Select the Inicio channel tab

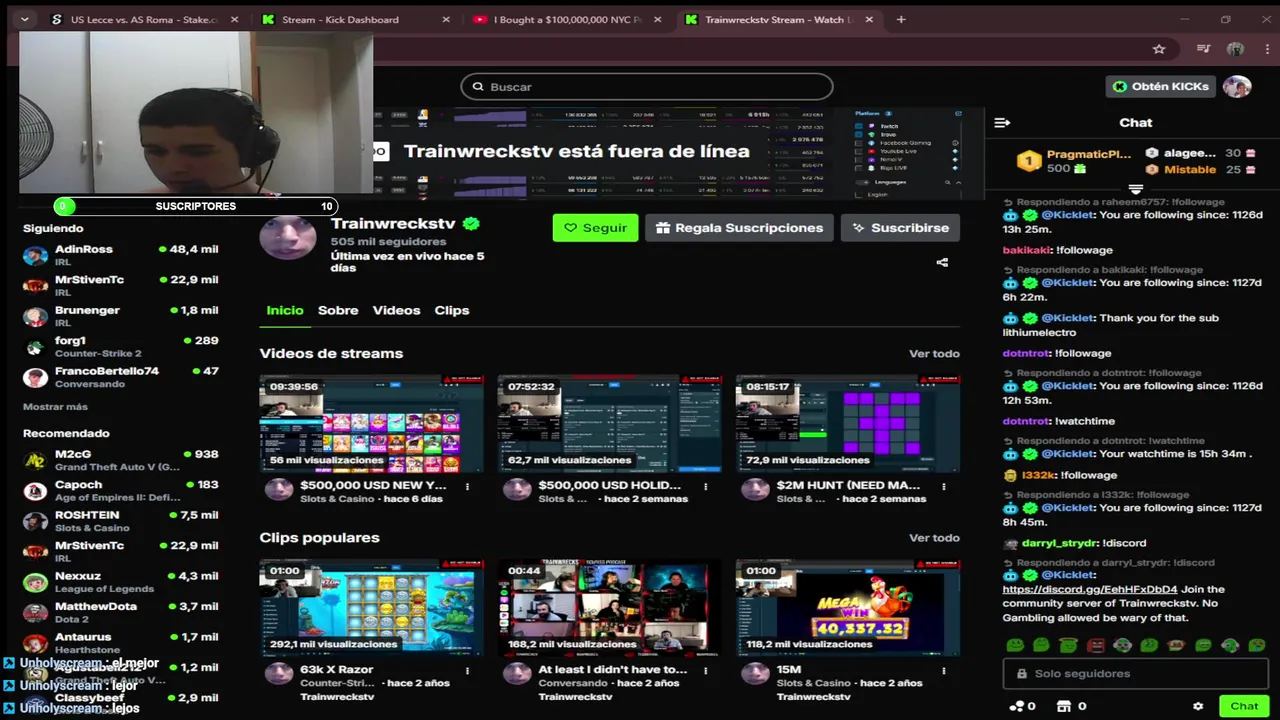click(x=285, y=310)
